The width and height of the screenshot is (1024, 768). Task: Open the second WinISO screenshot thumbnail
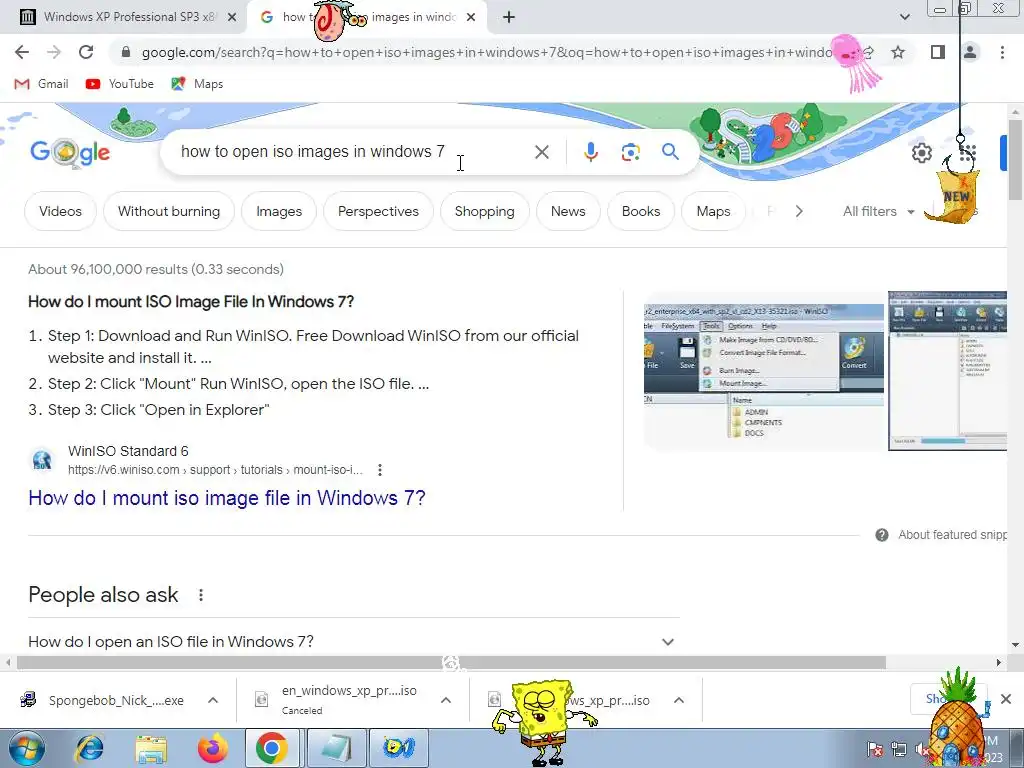pos(947,370)
